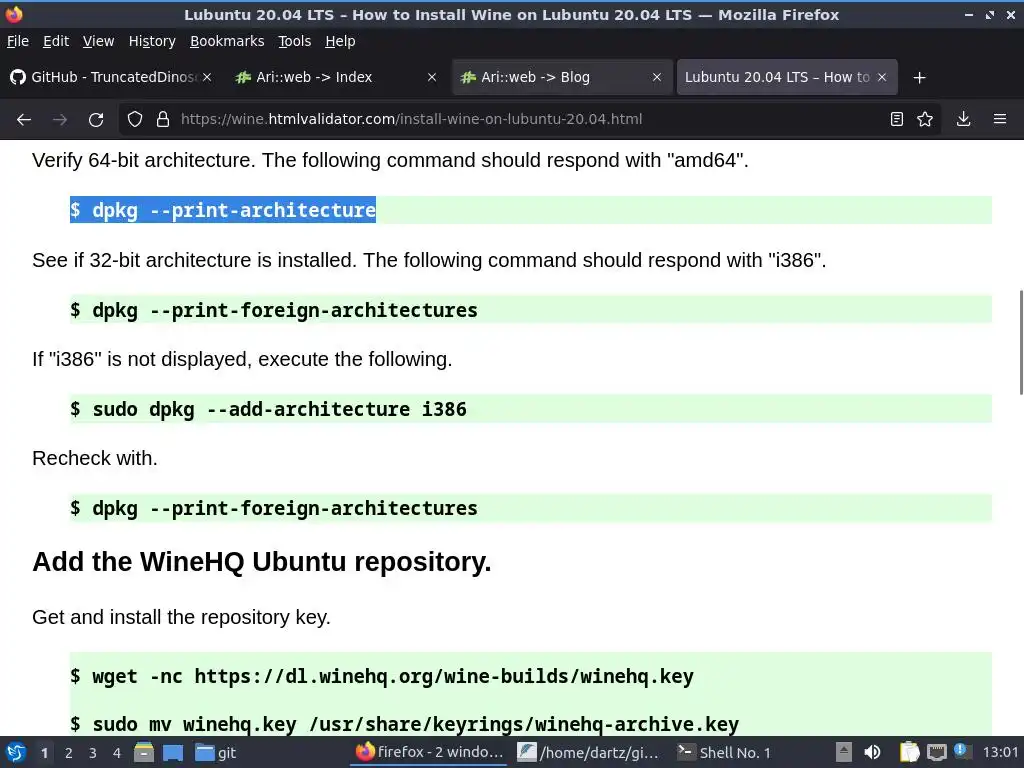
Task: Close the Lubuntu 20.04 LTS tab
Action: tap(882, 77)
